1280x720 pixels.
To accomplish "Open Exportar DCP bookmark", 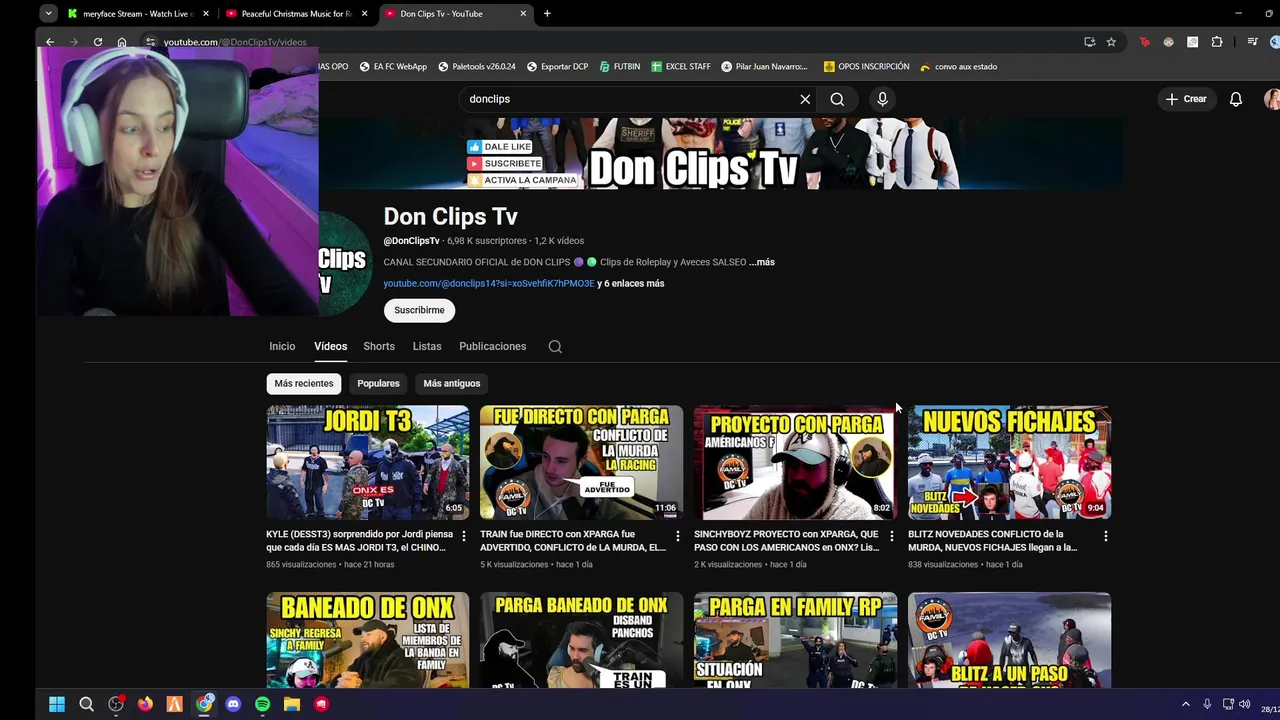I will pyautogui.click(x=557, y=67).
